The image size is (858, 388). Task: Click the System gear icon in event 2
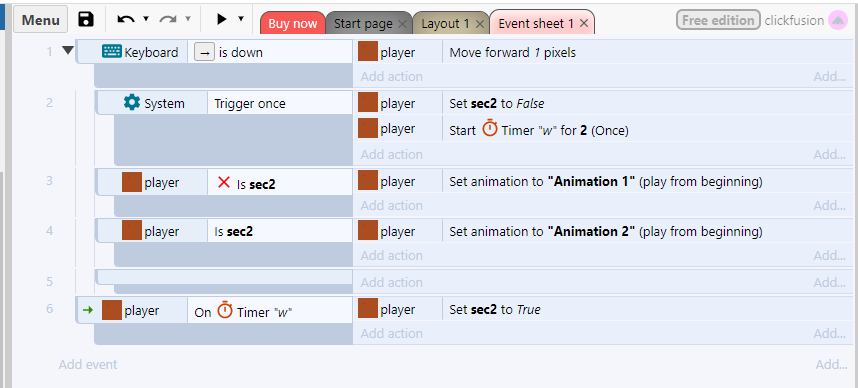click(x=131, y=102)
